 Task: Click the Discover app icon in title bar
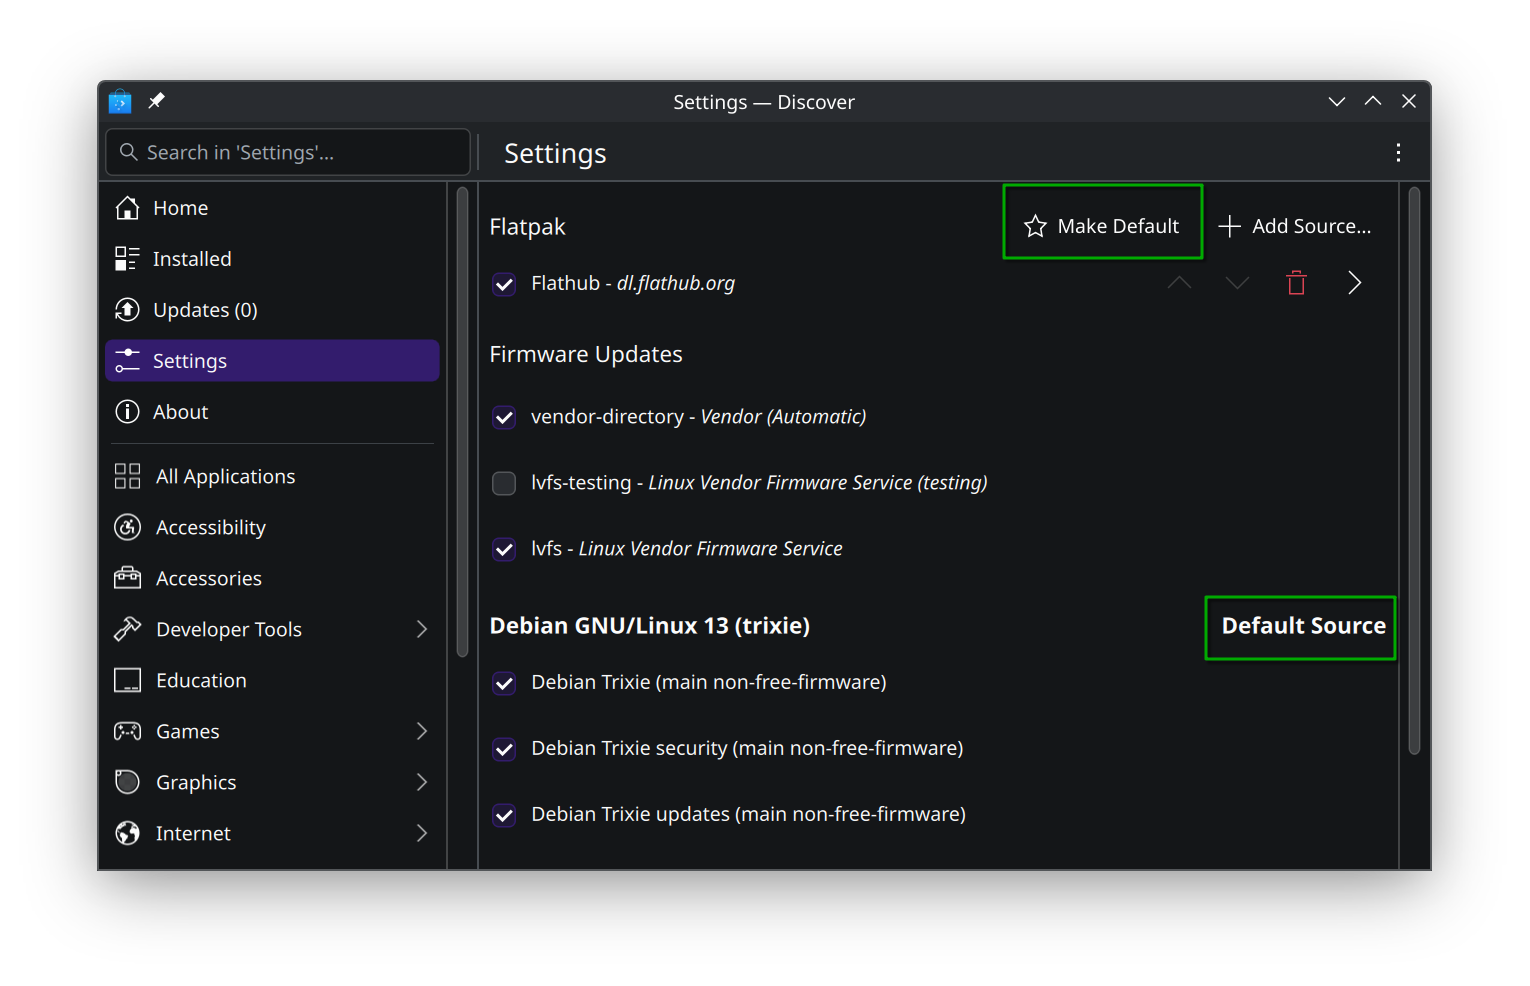pyautogui.click(x=120, y=101)
